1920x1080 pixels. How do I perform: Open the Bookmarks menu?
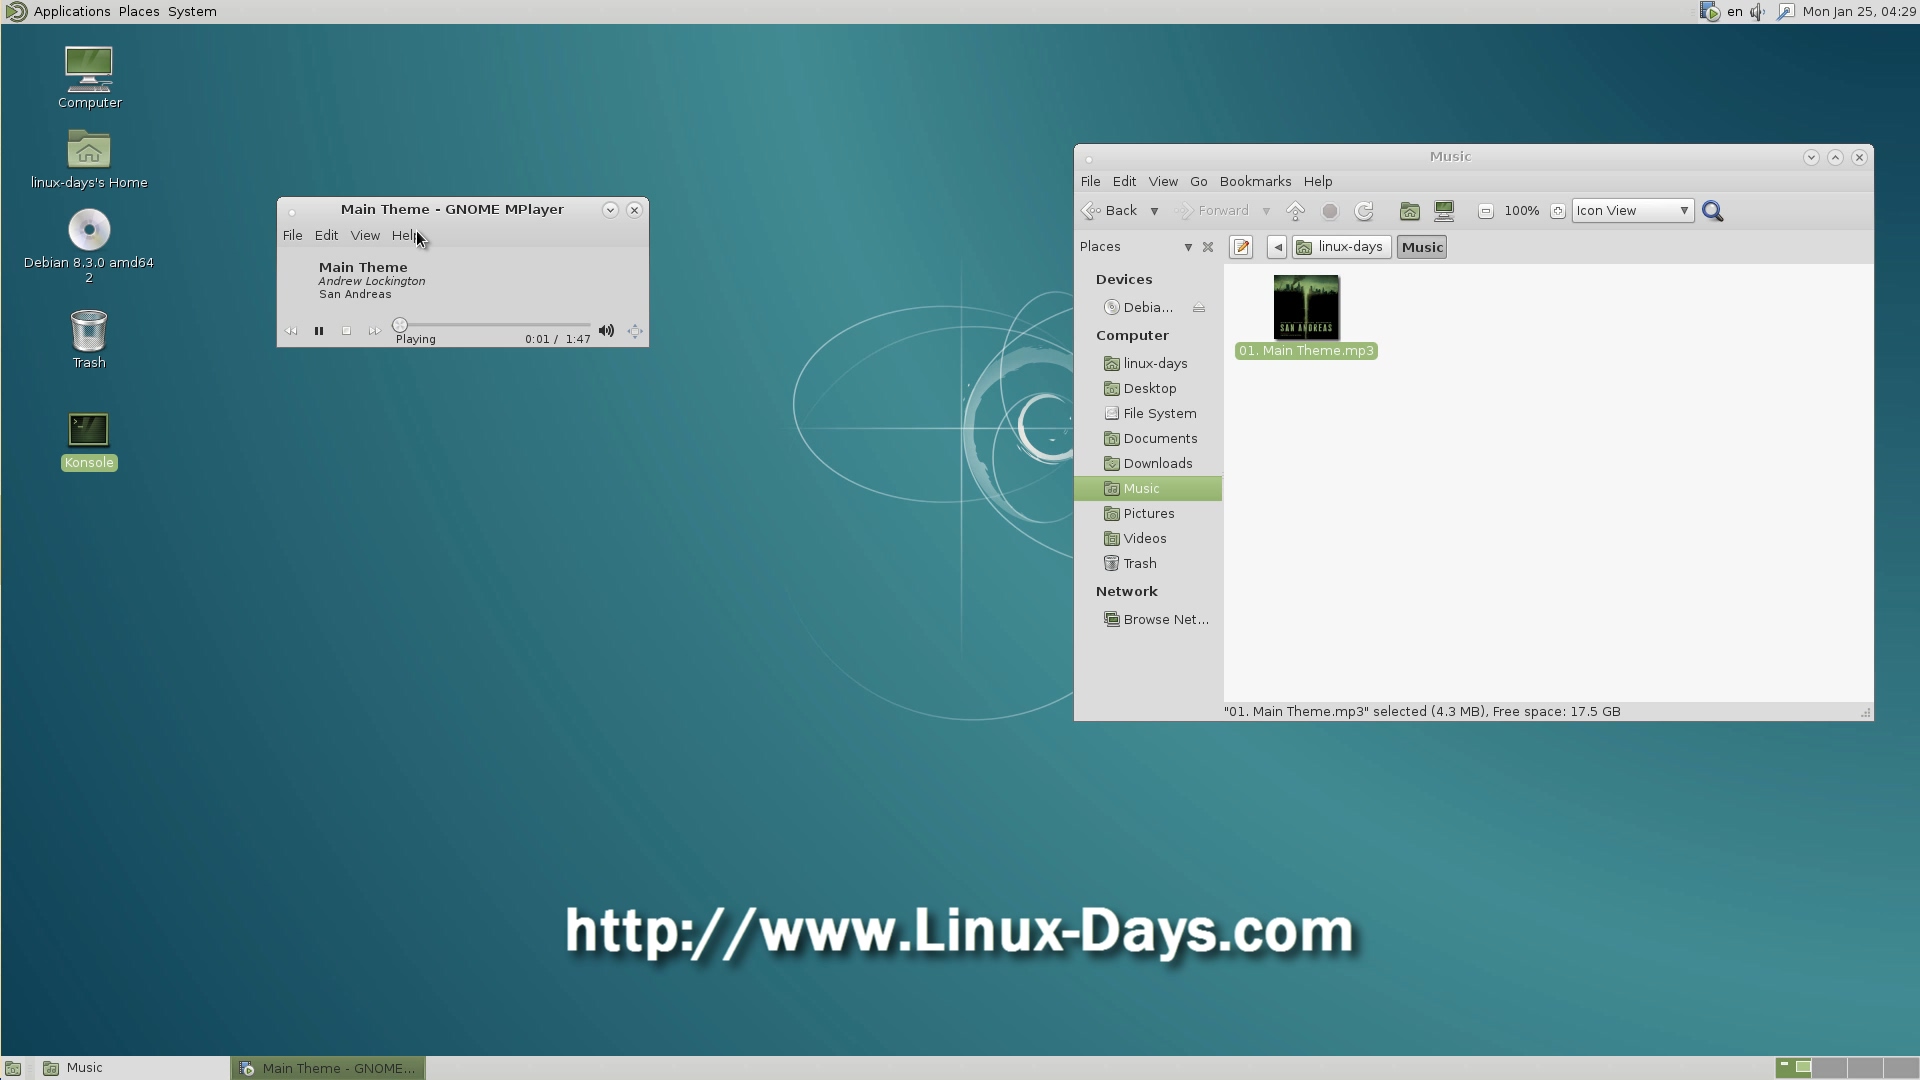pos(1255,182)
